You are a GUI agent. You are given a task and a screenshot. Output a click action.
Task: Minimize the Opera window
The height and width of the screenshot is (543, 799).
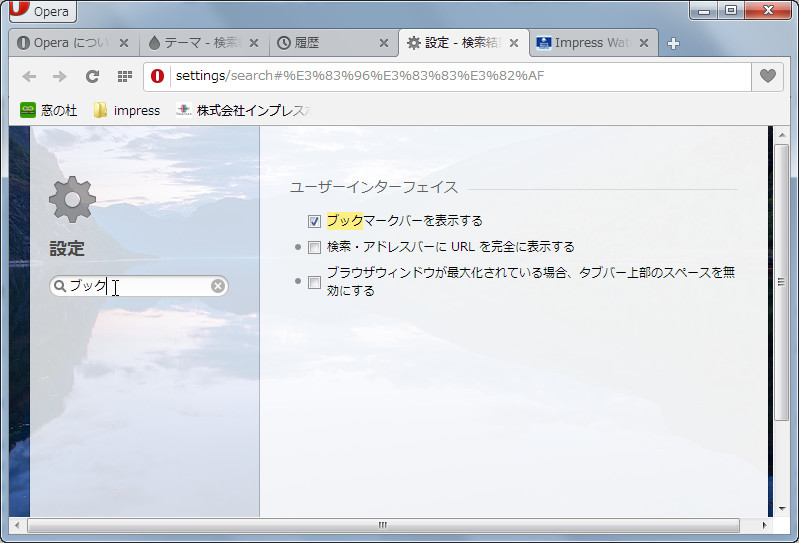[704, 10]
